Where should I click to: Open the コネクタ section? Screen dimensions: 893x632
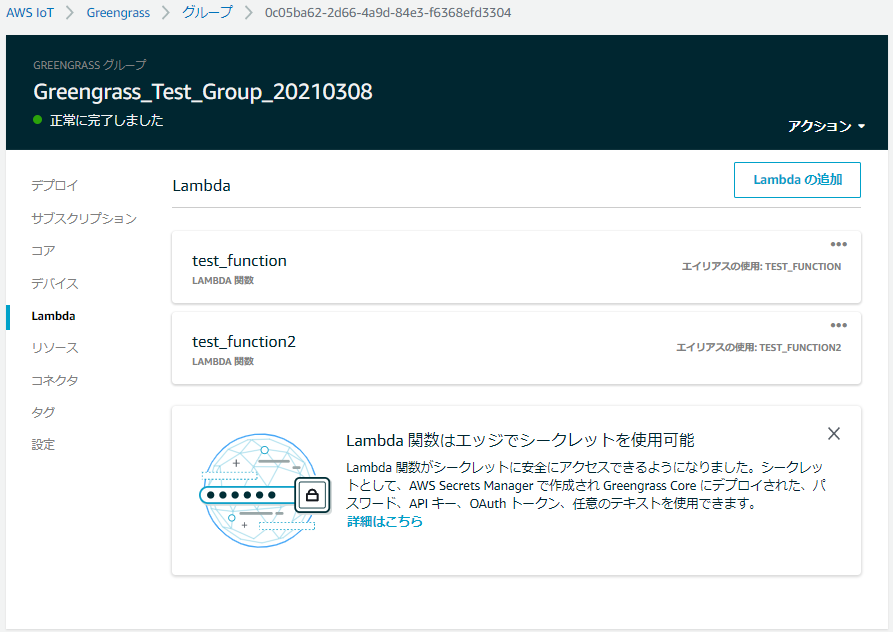point(55,380)
